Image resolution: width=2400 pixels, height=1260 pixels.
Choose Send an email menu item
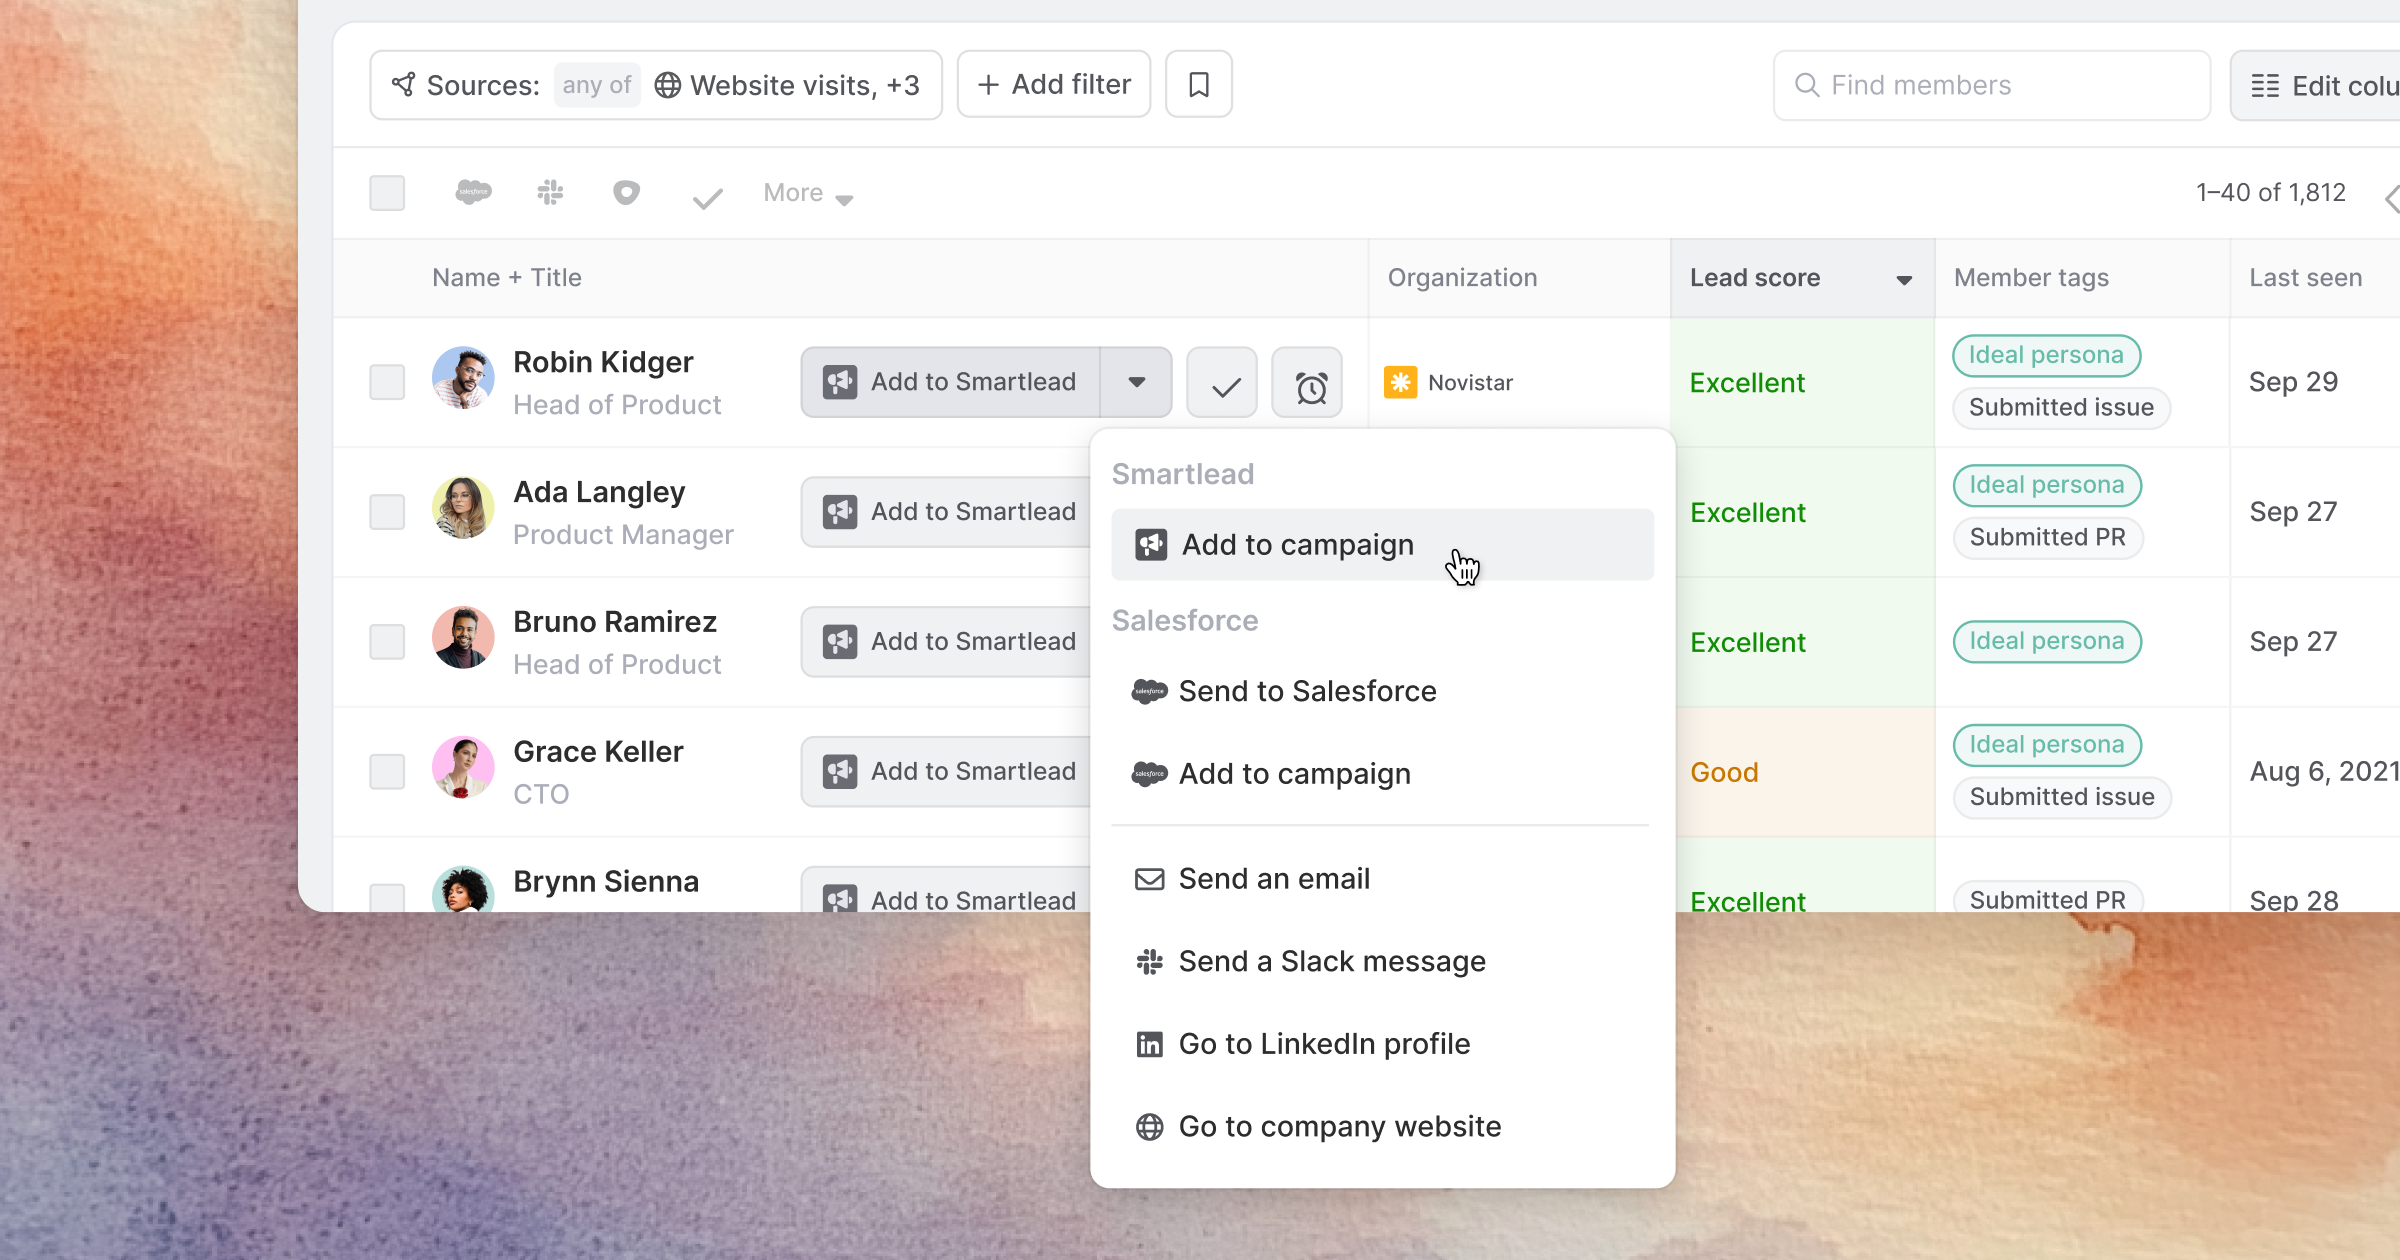click(x=1382, y=879)
